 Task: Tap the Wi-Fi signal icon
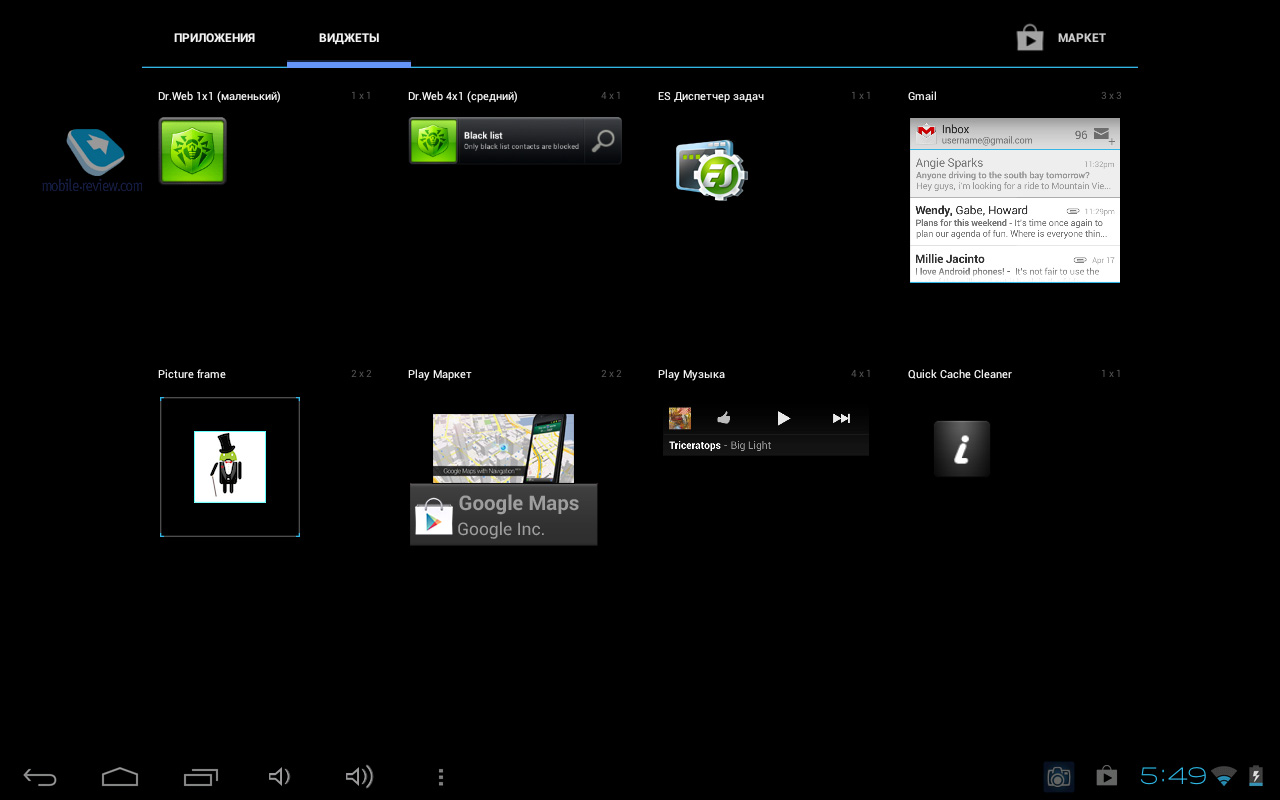(x=1224, y=776)
